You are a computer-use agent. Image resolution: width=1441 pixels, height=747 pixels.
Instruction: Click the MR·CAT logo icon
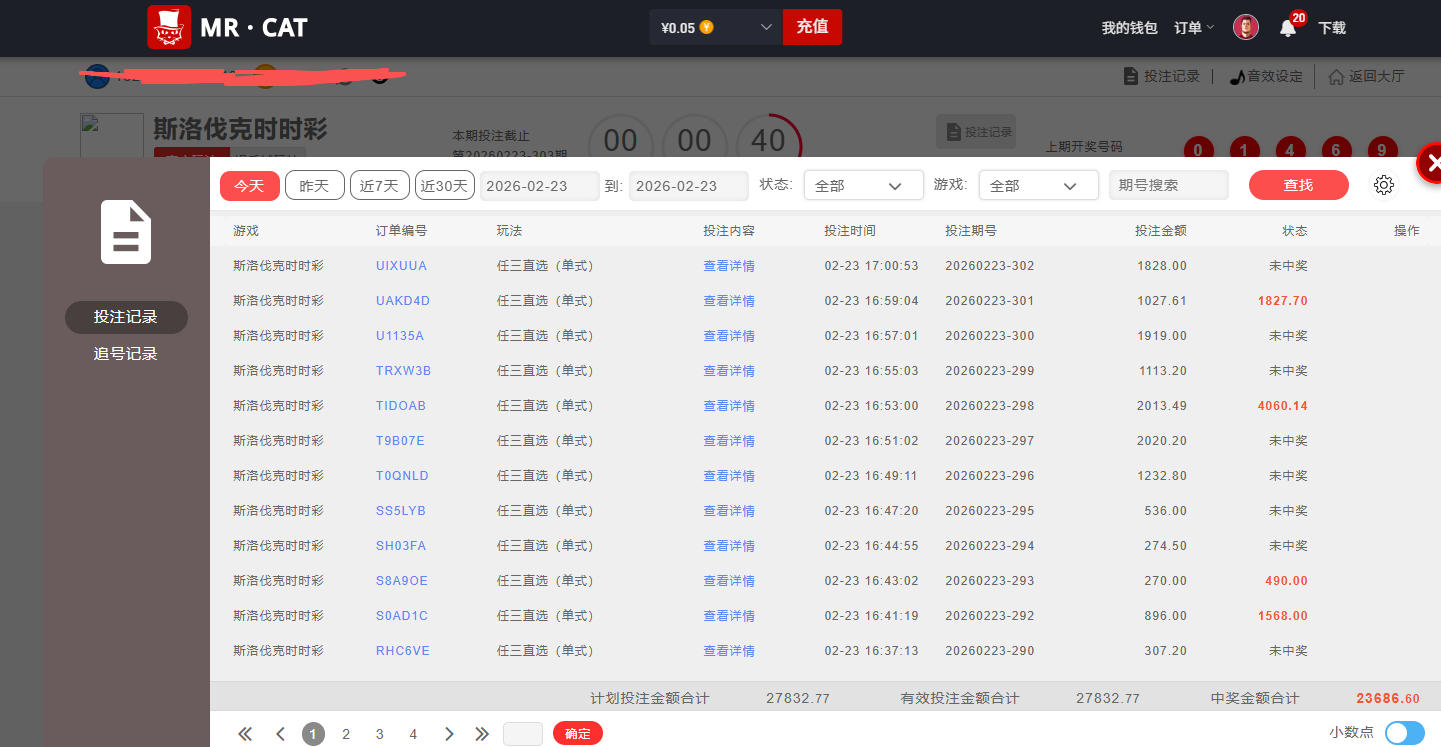point(169,27)
